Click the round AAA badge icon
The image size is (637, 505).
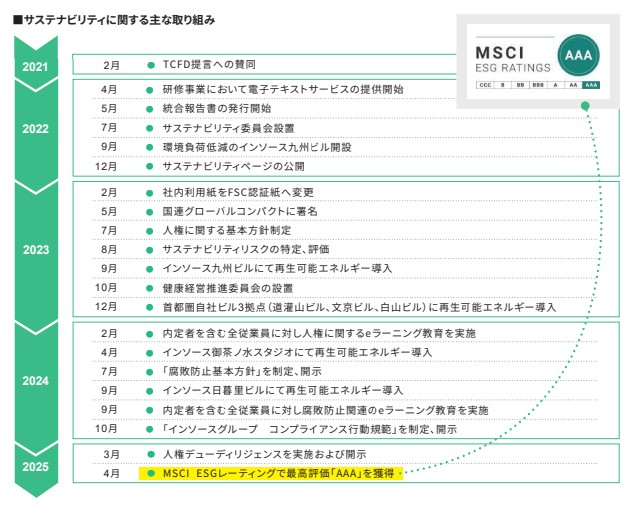click(580, 57)
